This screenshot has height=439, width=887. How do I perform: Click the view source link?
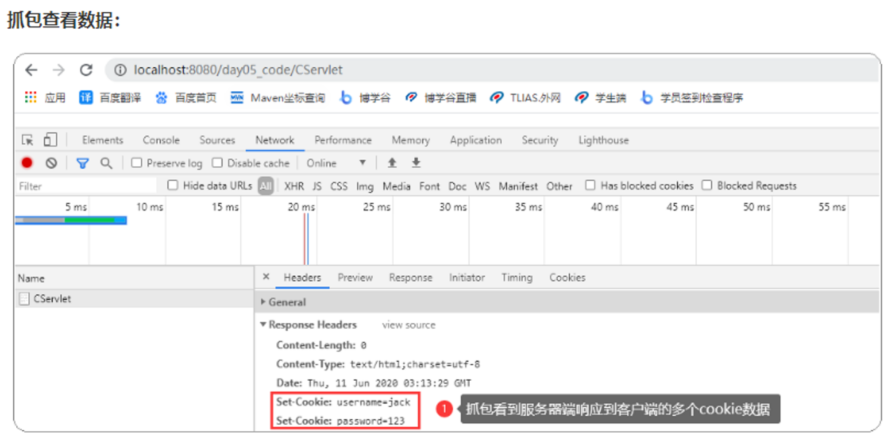point(409,325)
